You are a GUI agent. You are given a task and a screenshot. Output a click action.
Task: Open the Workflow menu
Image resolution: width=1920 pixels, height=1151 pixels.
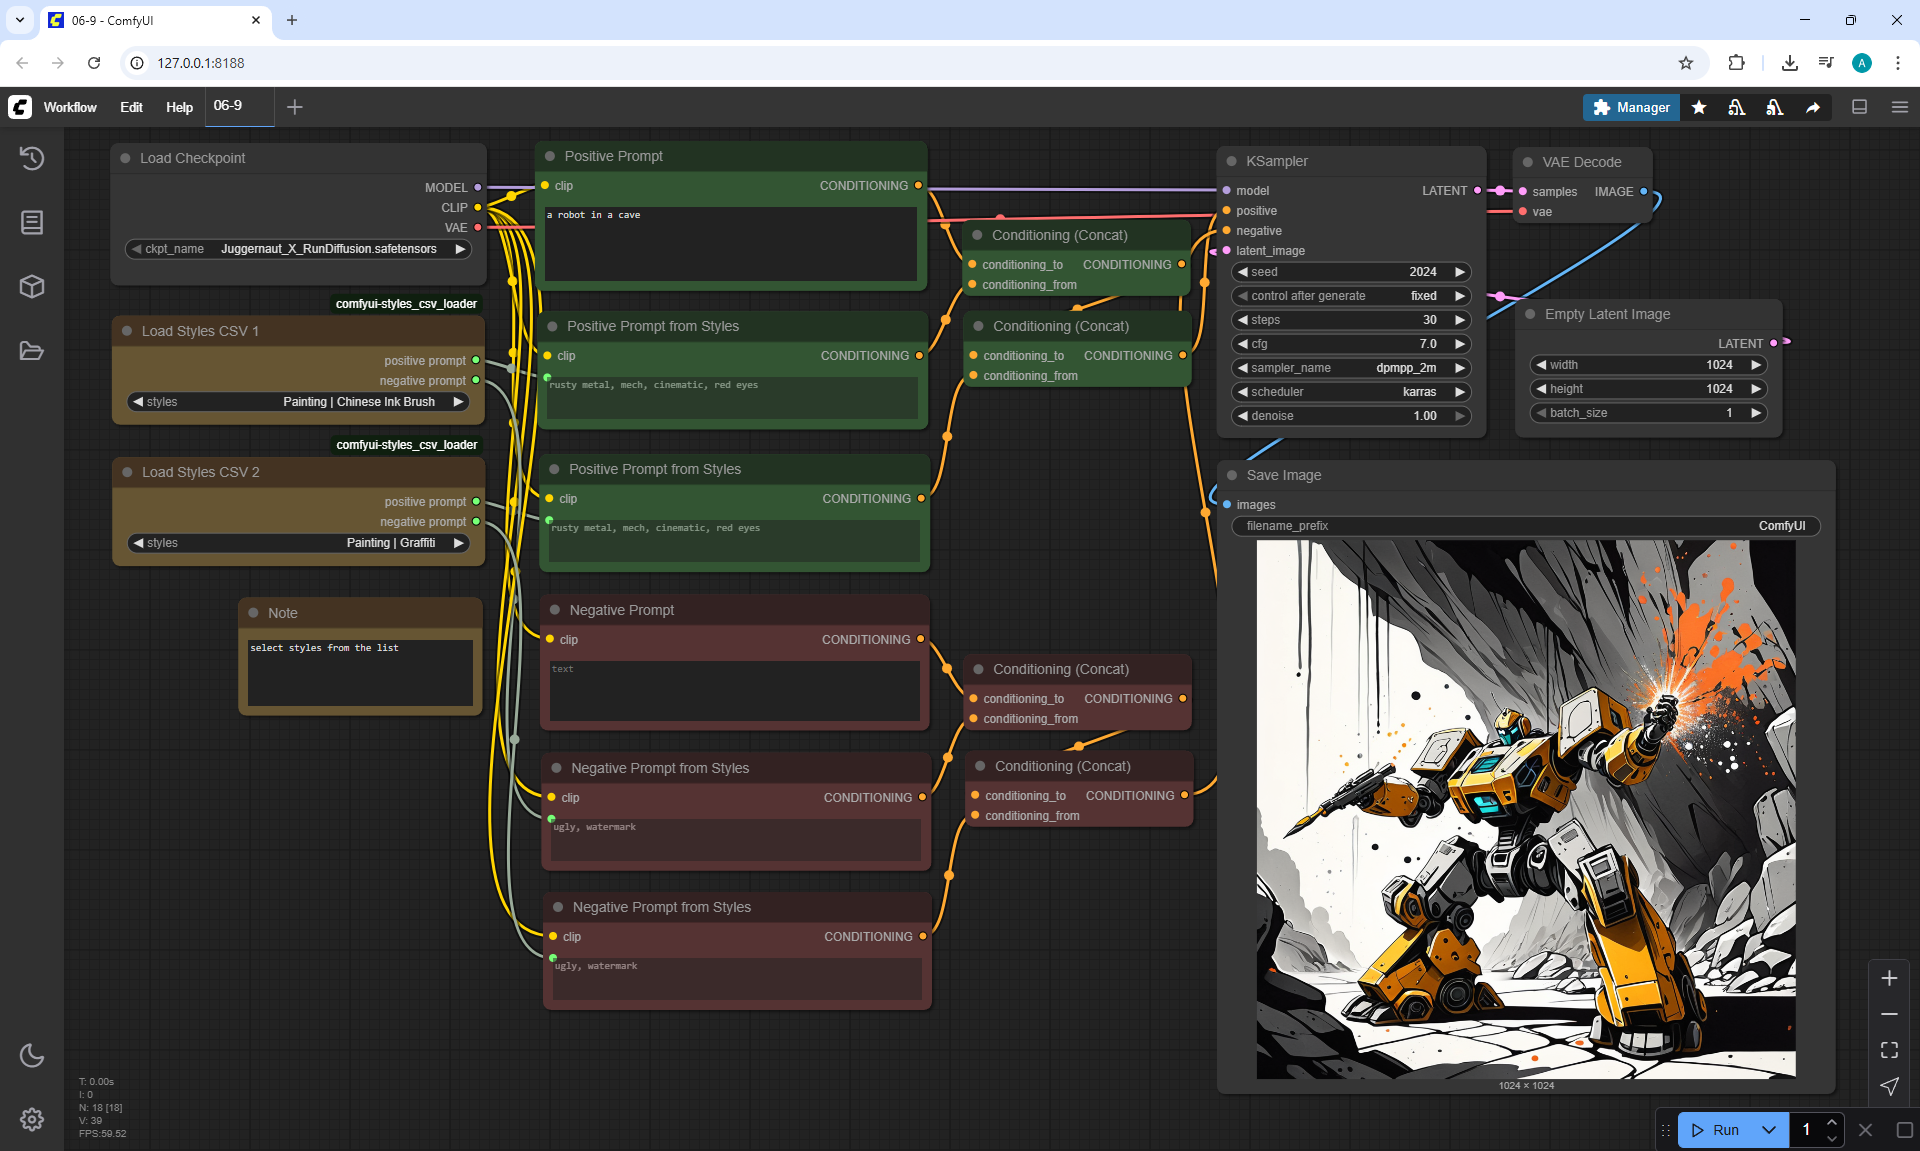(x=70, y=107)
